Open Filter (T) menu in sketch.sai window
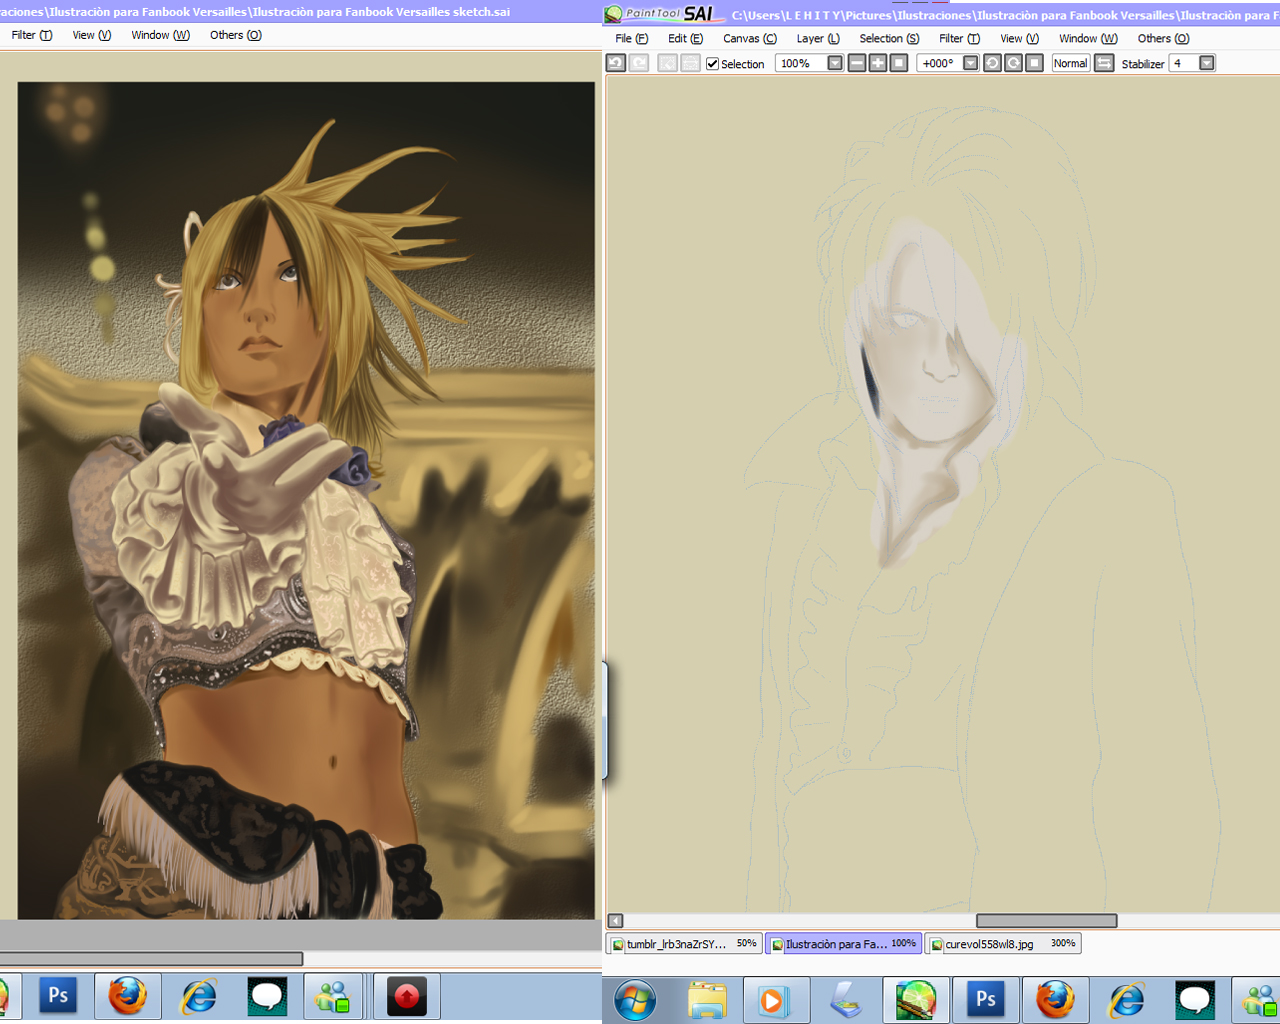Viewport: 1280px width, 1024px height. click(x=32, y=35)
